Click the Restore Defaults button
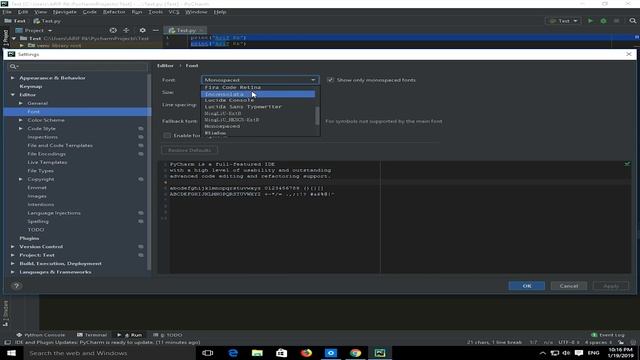This screenshot has width=640, height=360. point(189,150)
